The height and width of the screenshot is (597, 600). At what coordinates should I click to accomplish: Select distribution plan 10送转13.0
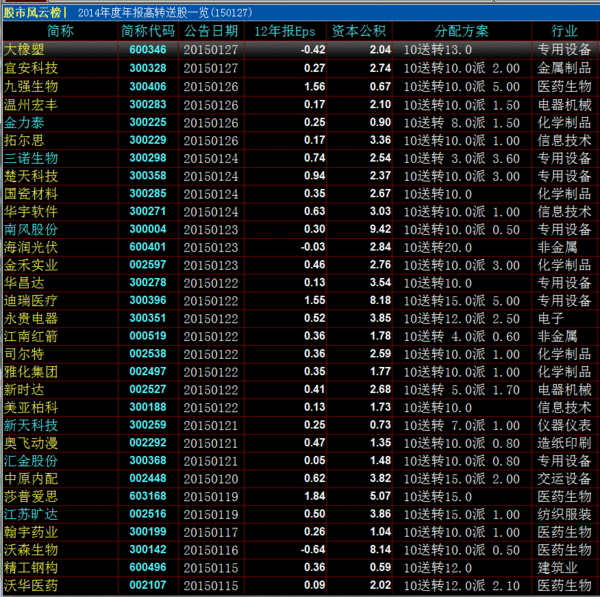[438, 50]
